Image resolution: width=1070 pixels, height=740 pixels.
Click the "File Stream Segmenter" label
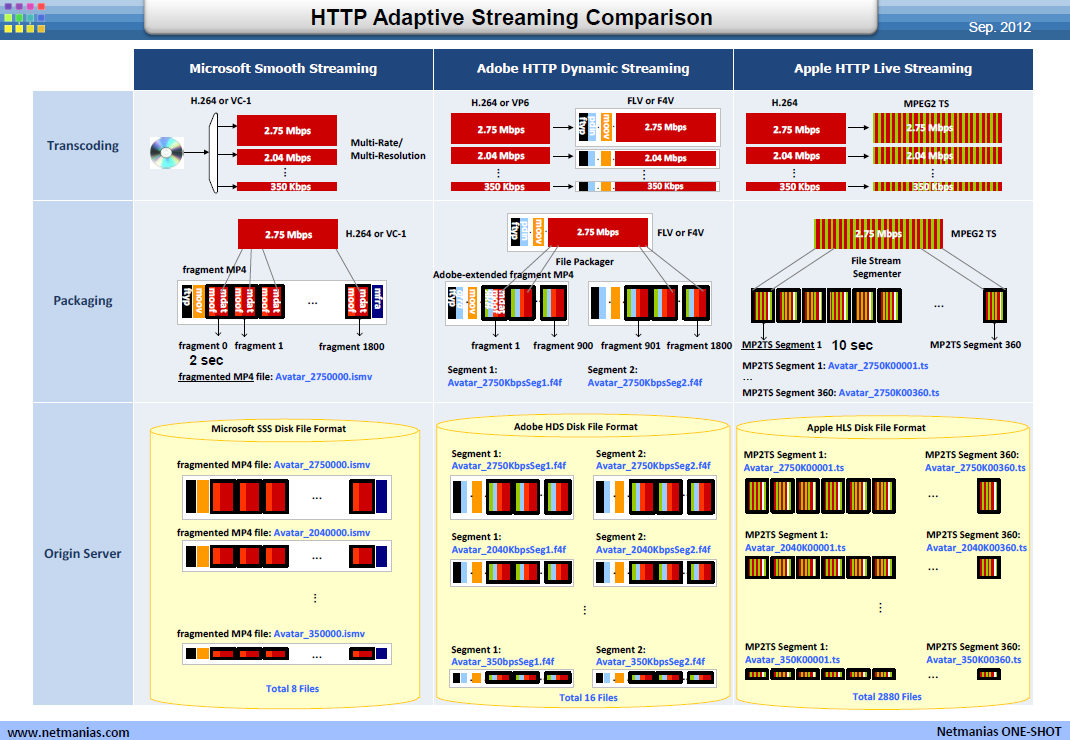[876, 267]
